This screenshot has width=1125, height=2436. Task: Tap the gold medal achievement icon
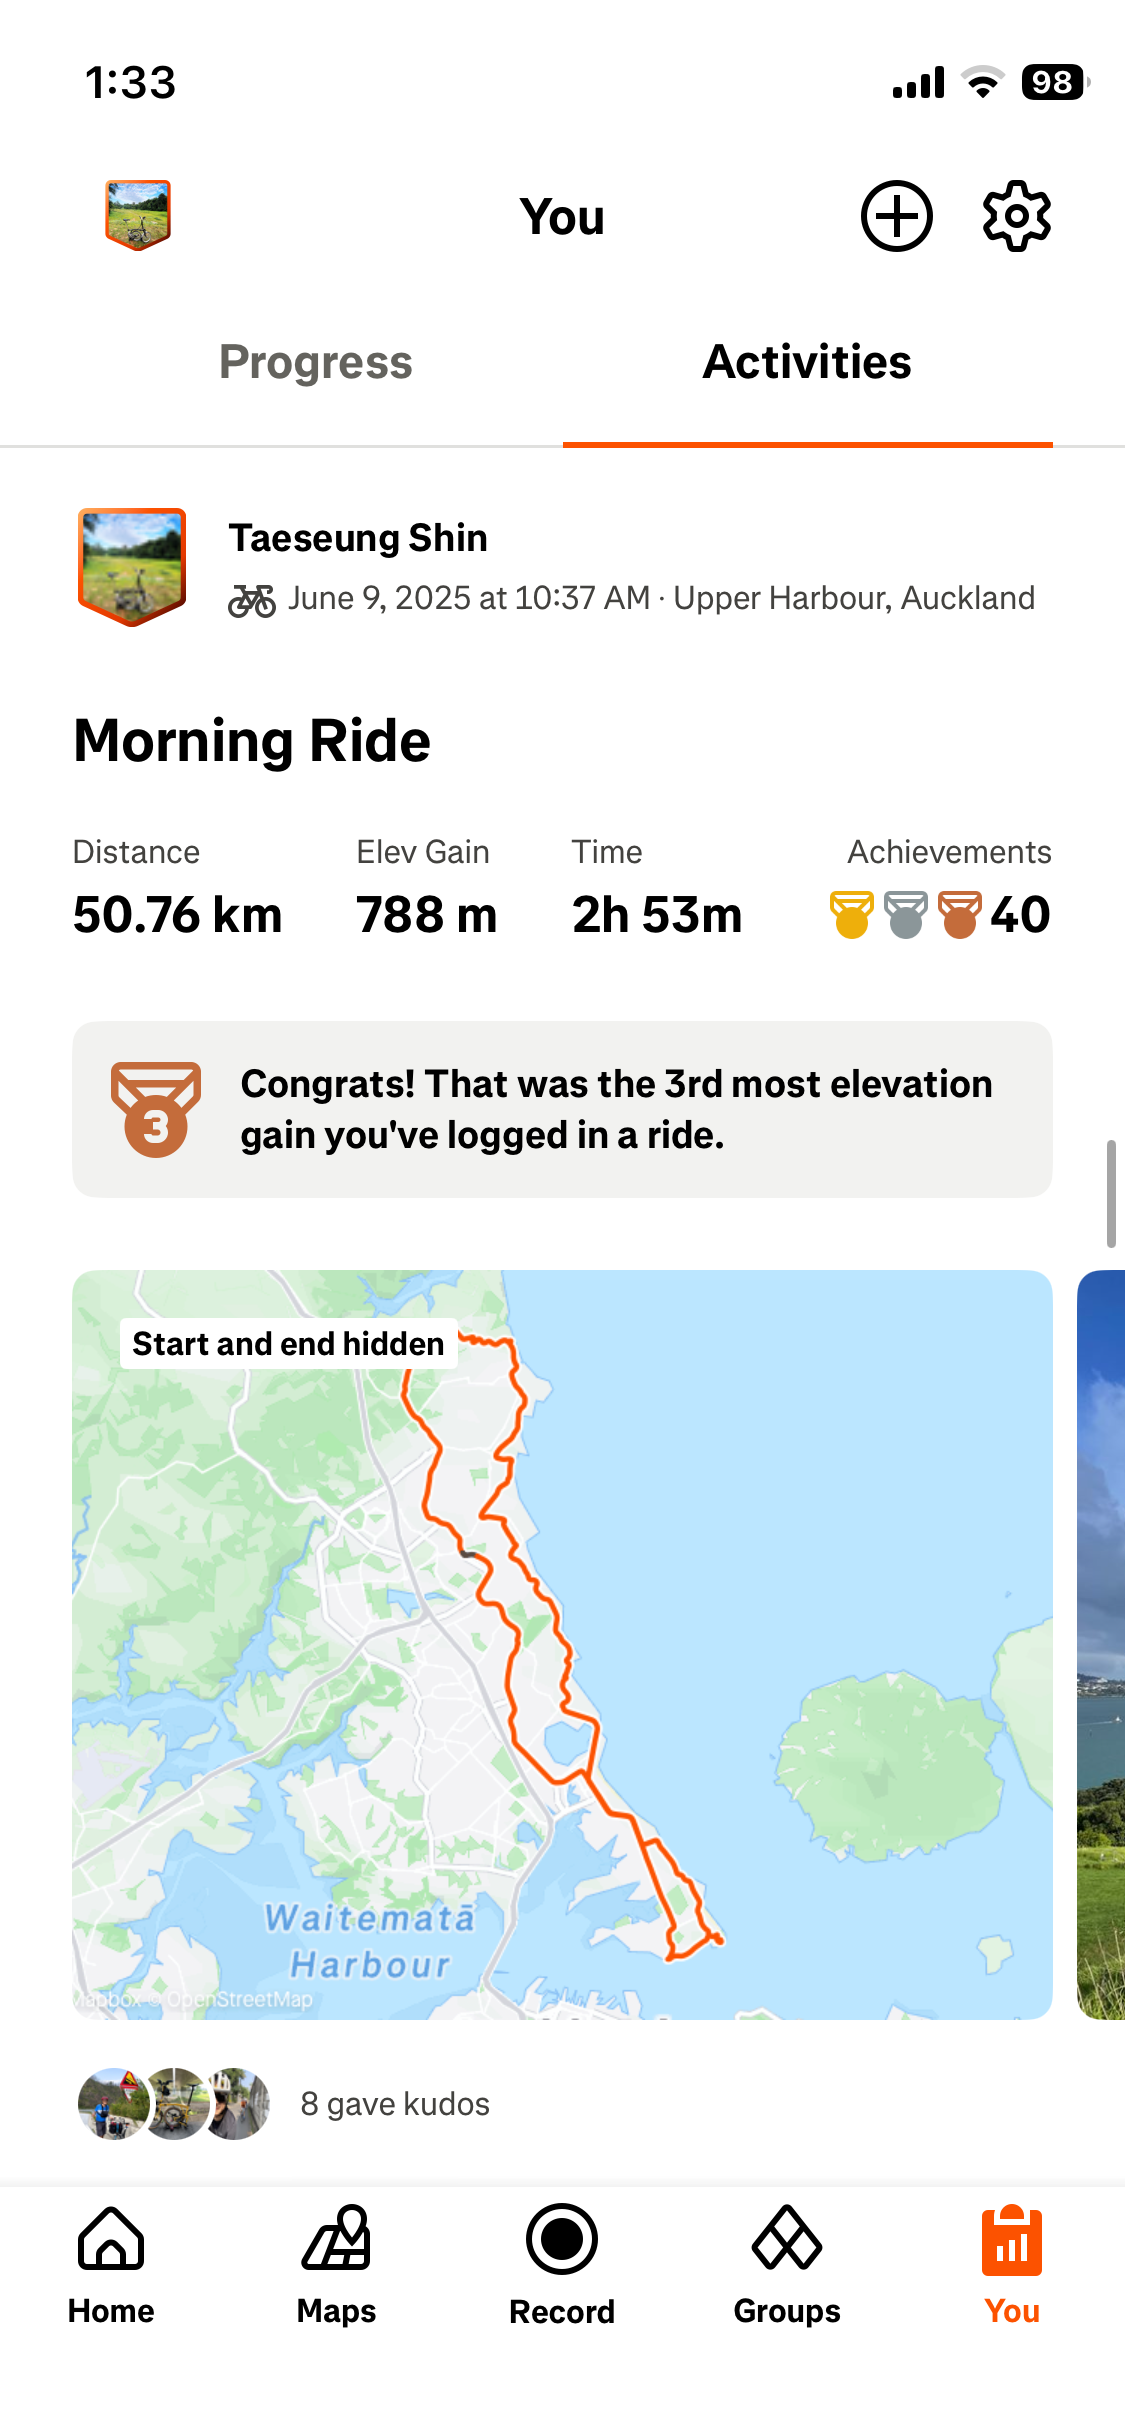tap(851, 914)
